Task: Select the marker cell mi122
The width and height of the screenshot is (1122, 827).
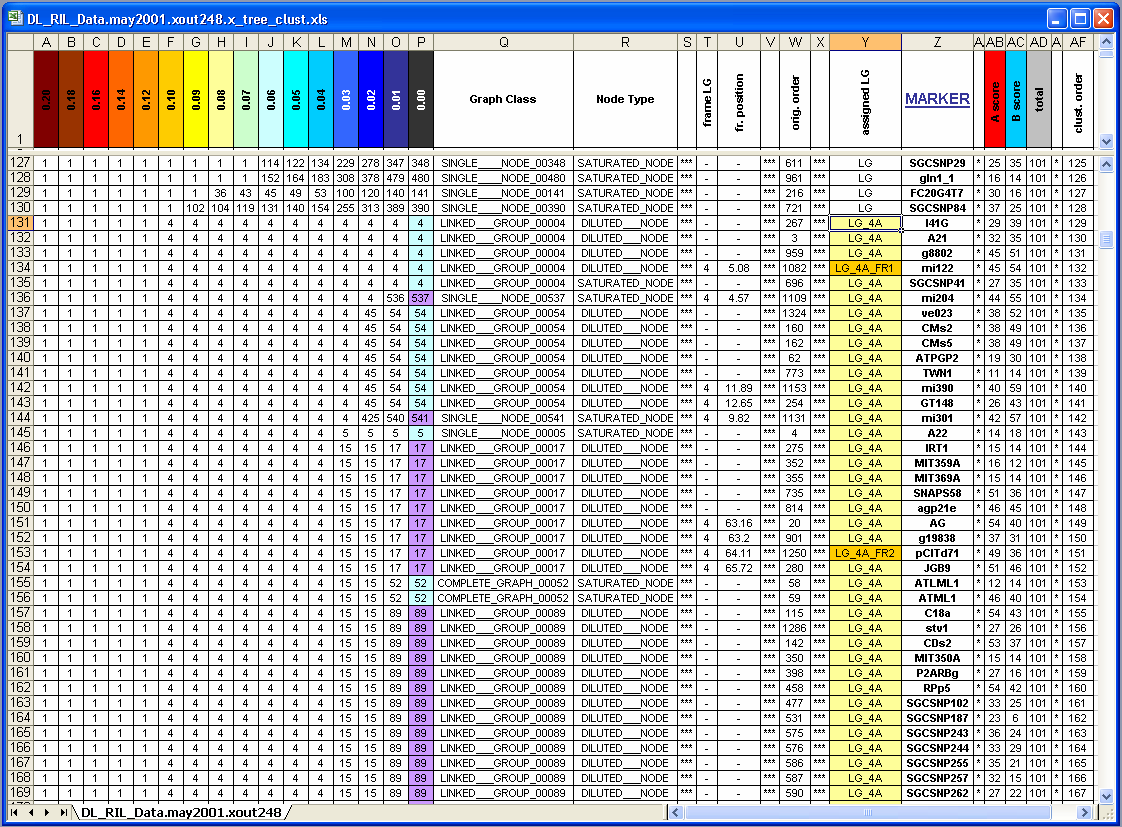Action: pyautogui.click(x=937, y=268)
